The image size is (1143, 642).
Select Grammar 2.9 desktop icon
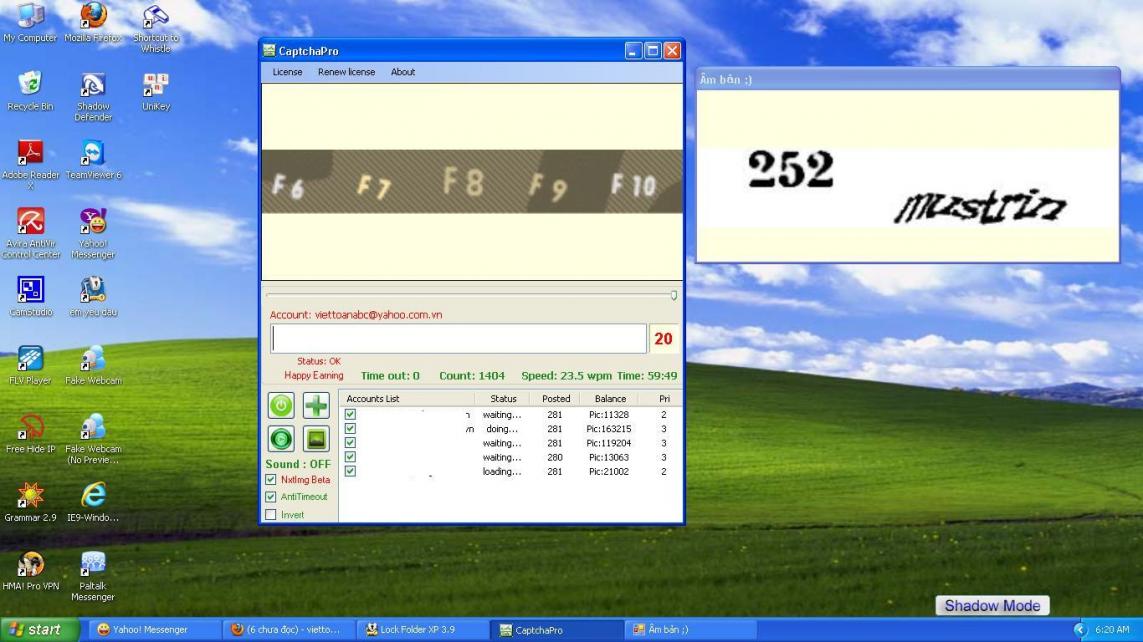(x=30, y=502)
